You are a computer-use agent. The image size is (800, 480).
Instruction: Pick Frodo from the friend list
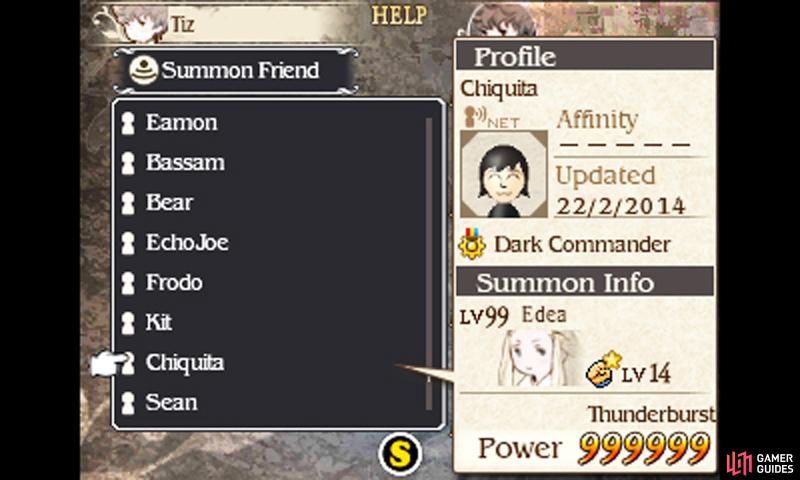coord(174,282)
